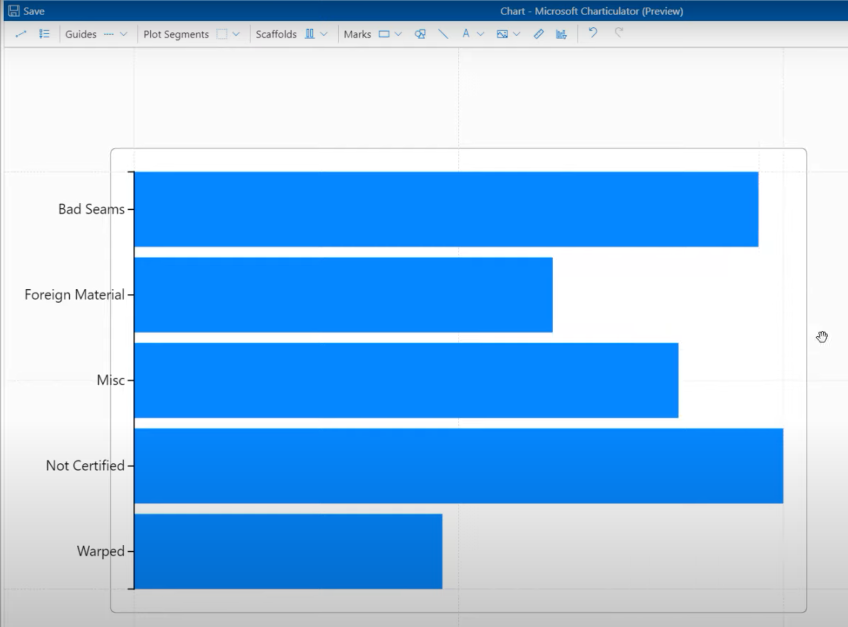Click the Marks toolbar label
Image resolution: width=848 pixels, height=627 pixels.
(357, 34)
